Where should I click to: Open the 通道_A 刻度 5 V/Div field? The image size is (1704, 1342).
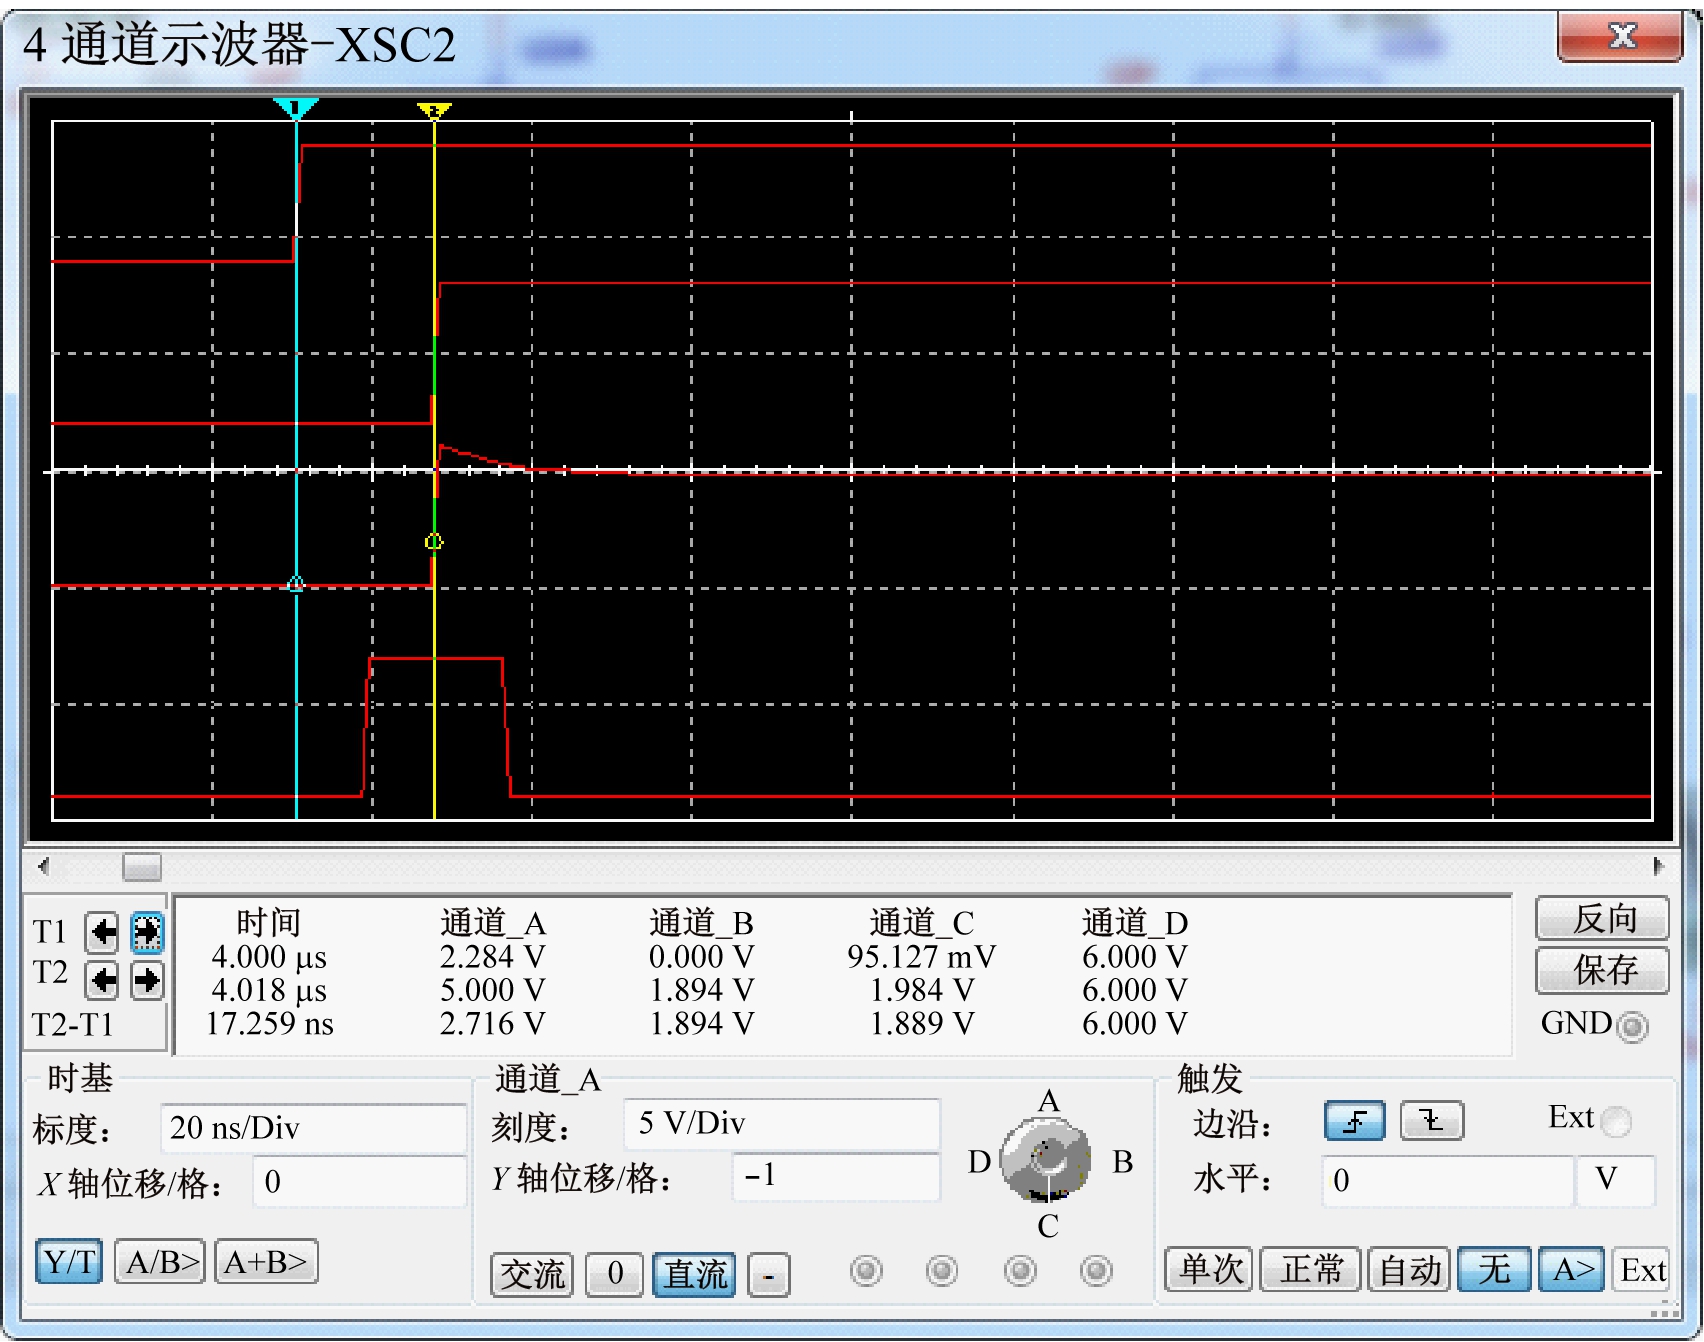781,1124
